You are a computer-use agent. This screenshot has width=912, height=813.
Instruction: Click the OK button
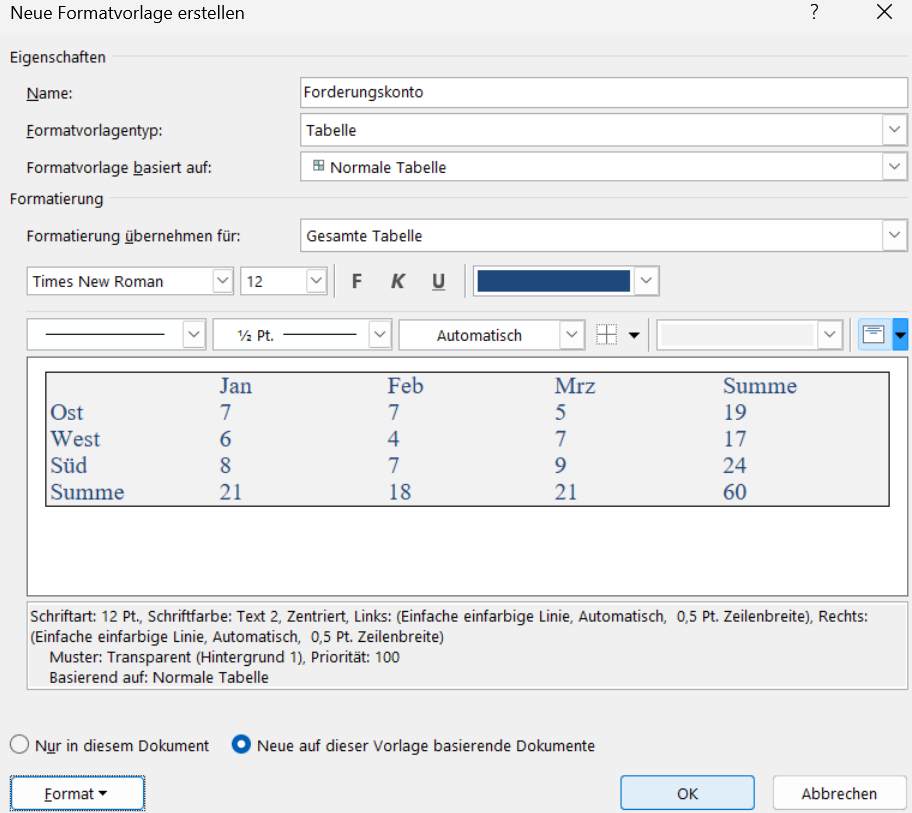point(687,794)
